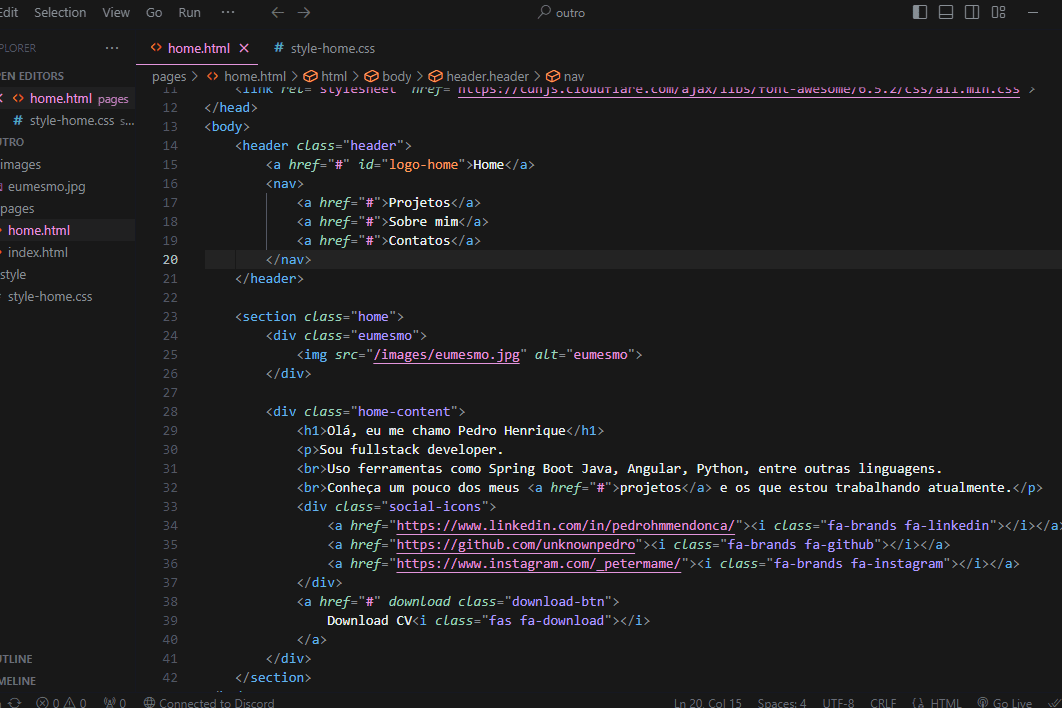The height and width of the screenshot is (708, 1062).
Task: Open the font-awesome cdnjs stylesheet link
Action: point(738,90)
